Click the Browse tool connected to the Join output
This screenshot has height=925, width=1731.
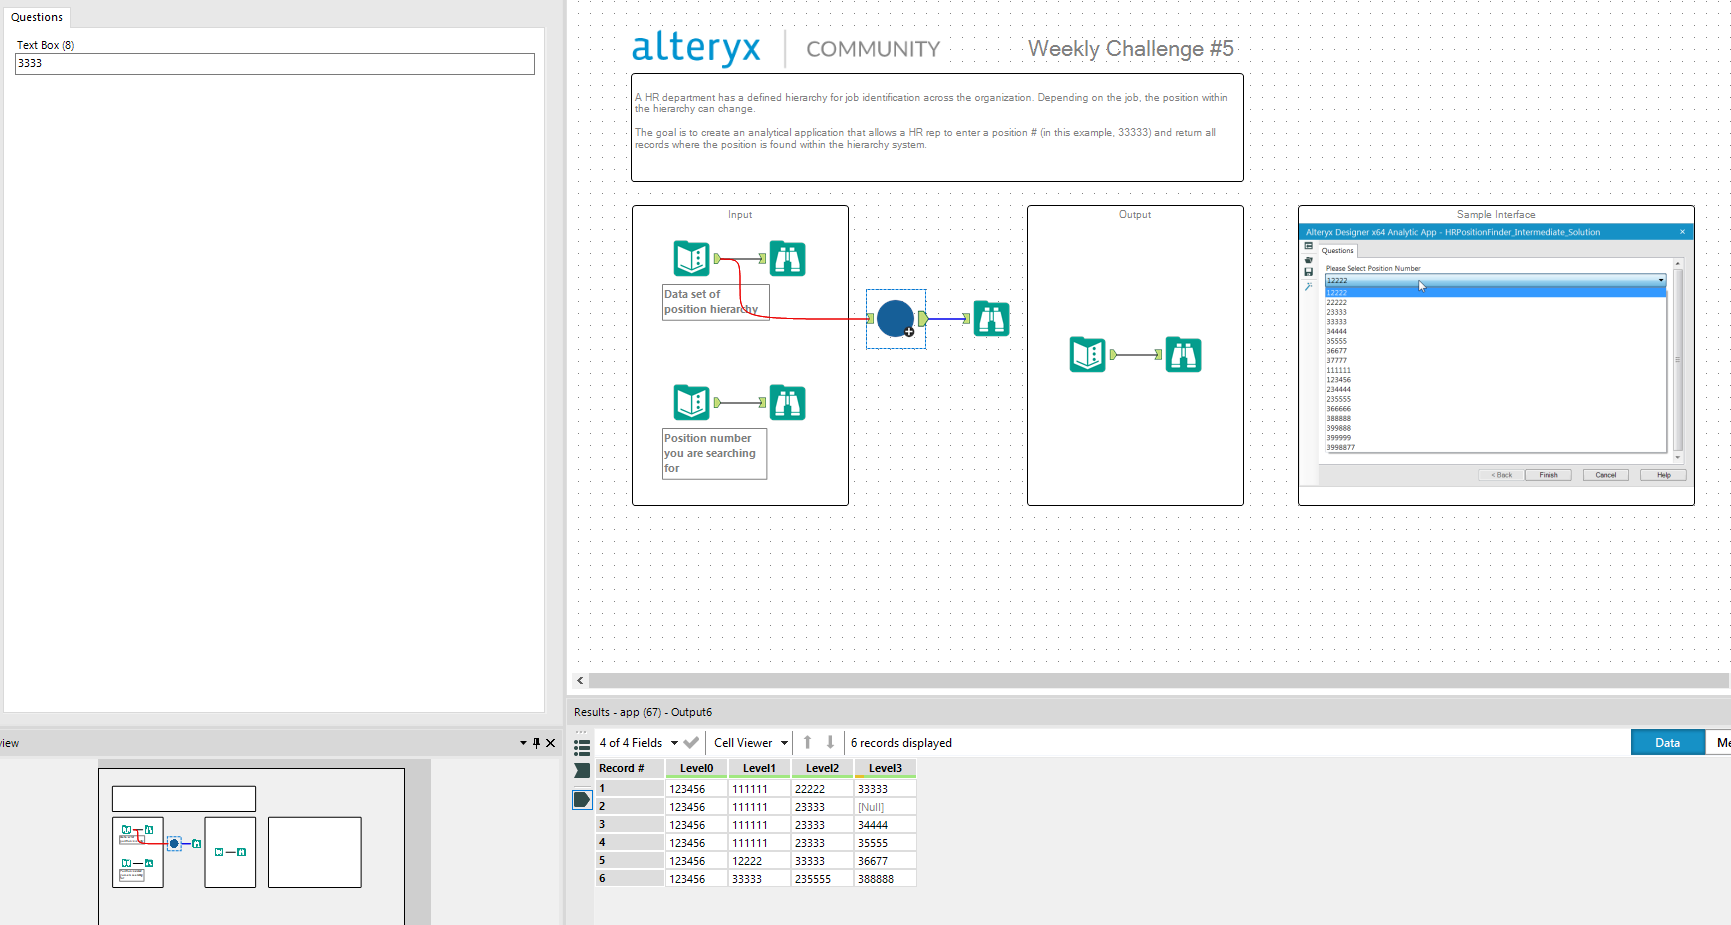(x=991, y=318)
